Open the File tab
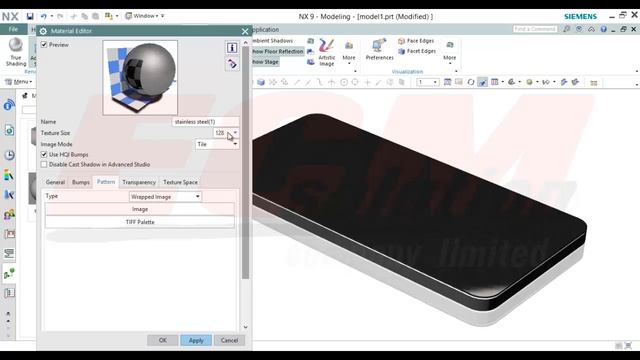The width and height of the screenshot is (640, 360). pyautogui.click(x=13, y=29)
